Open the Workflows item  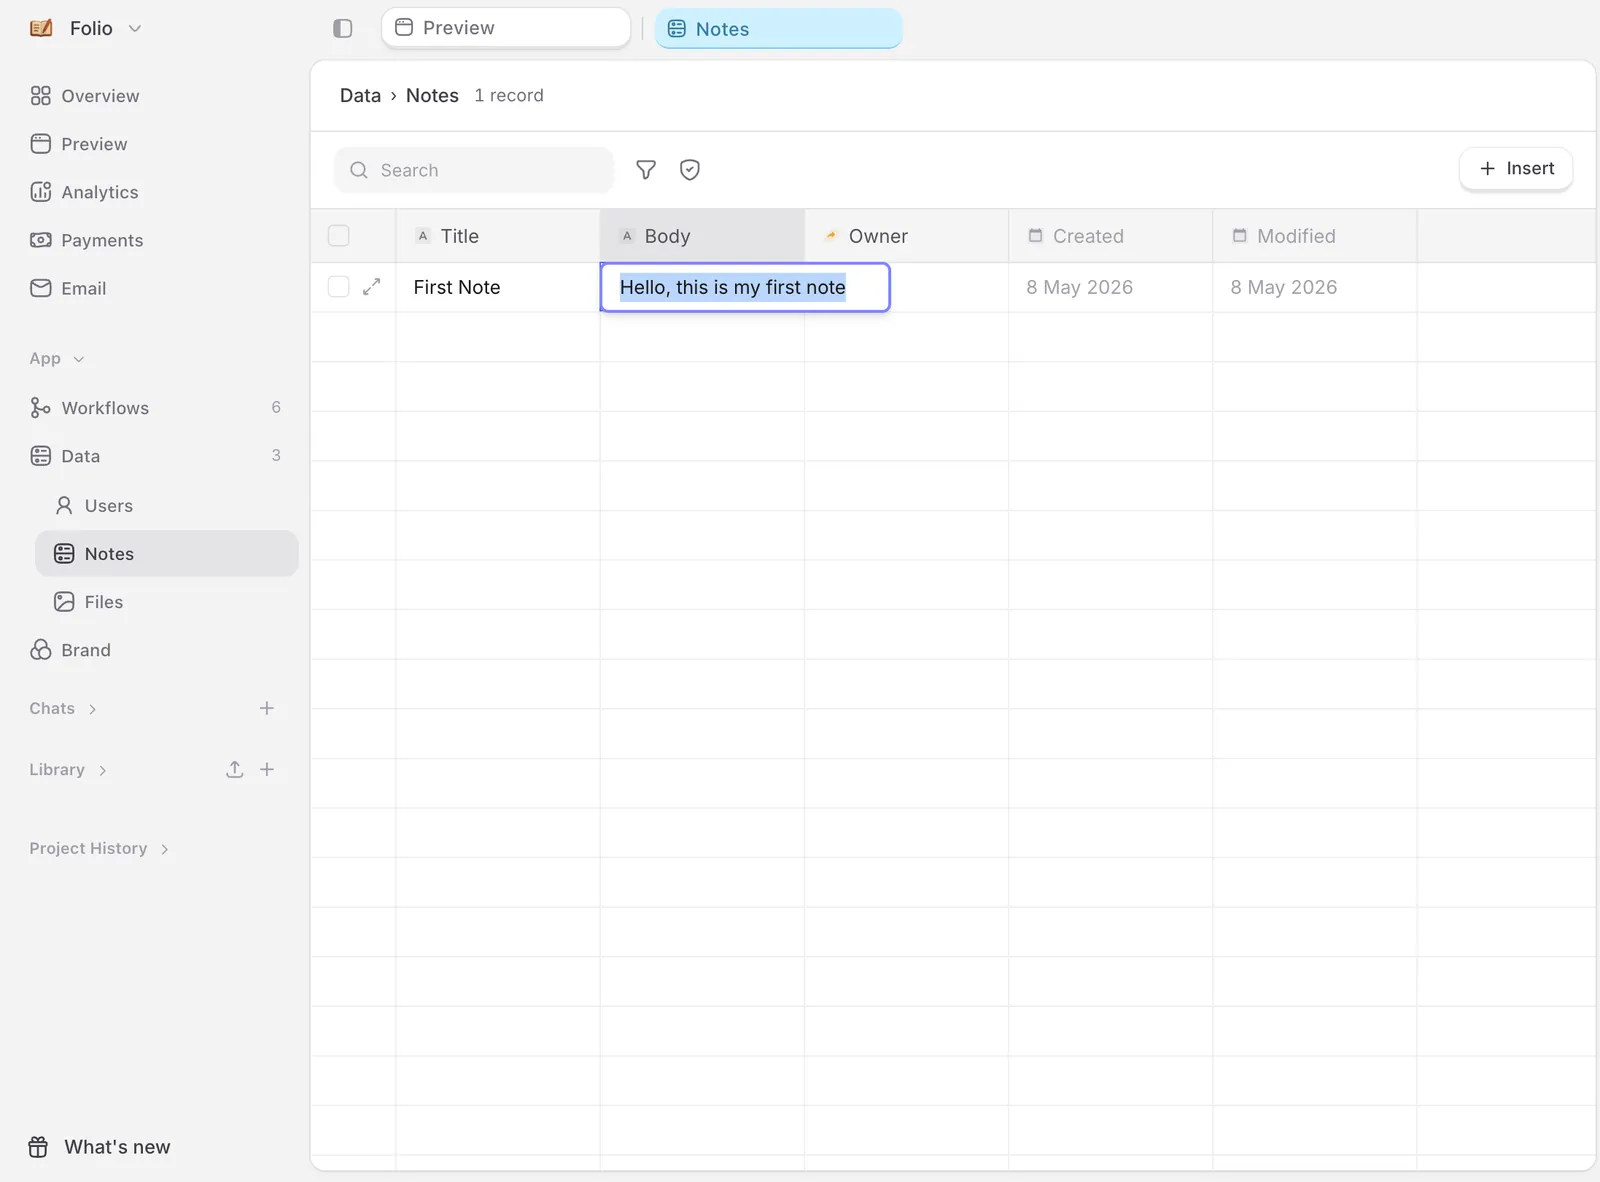click(105, 408)
